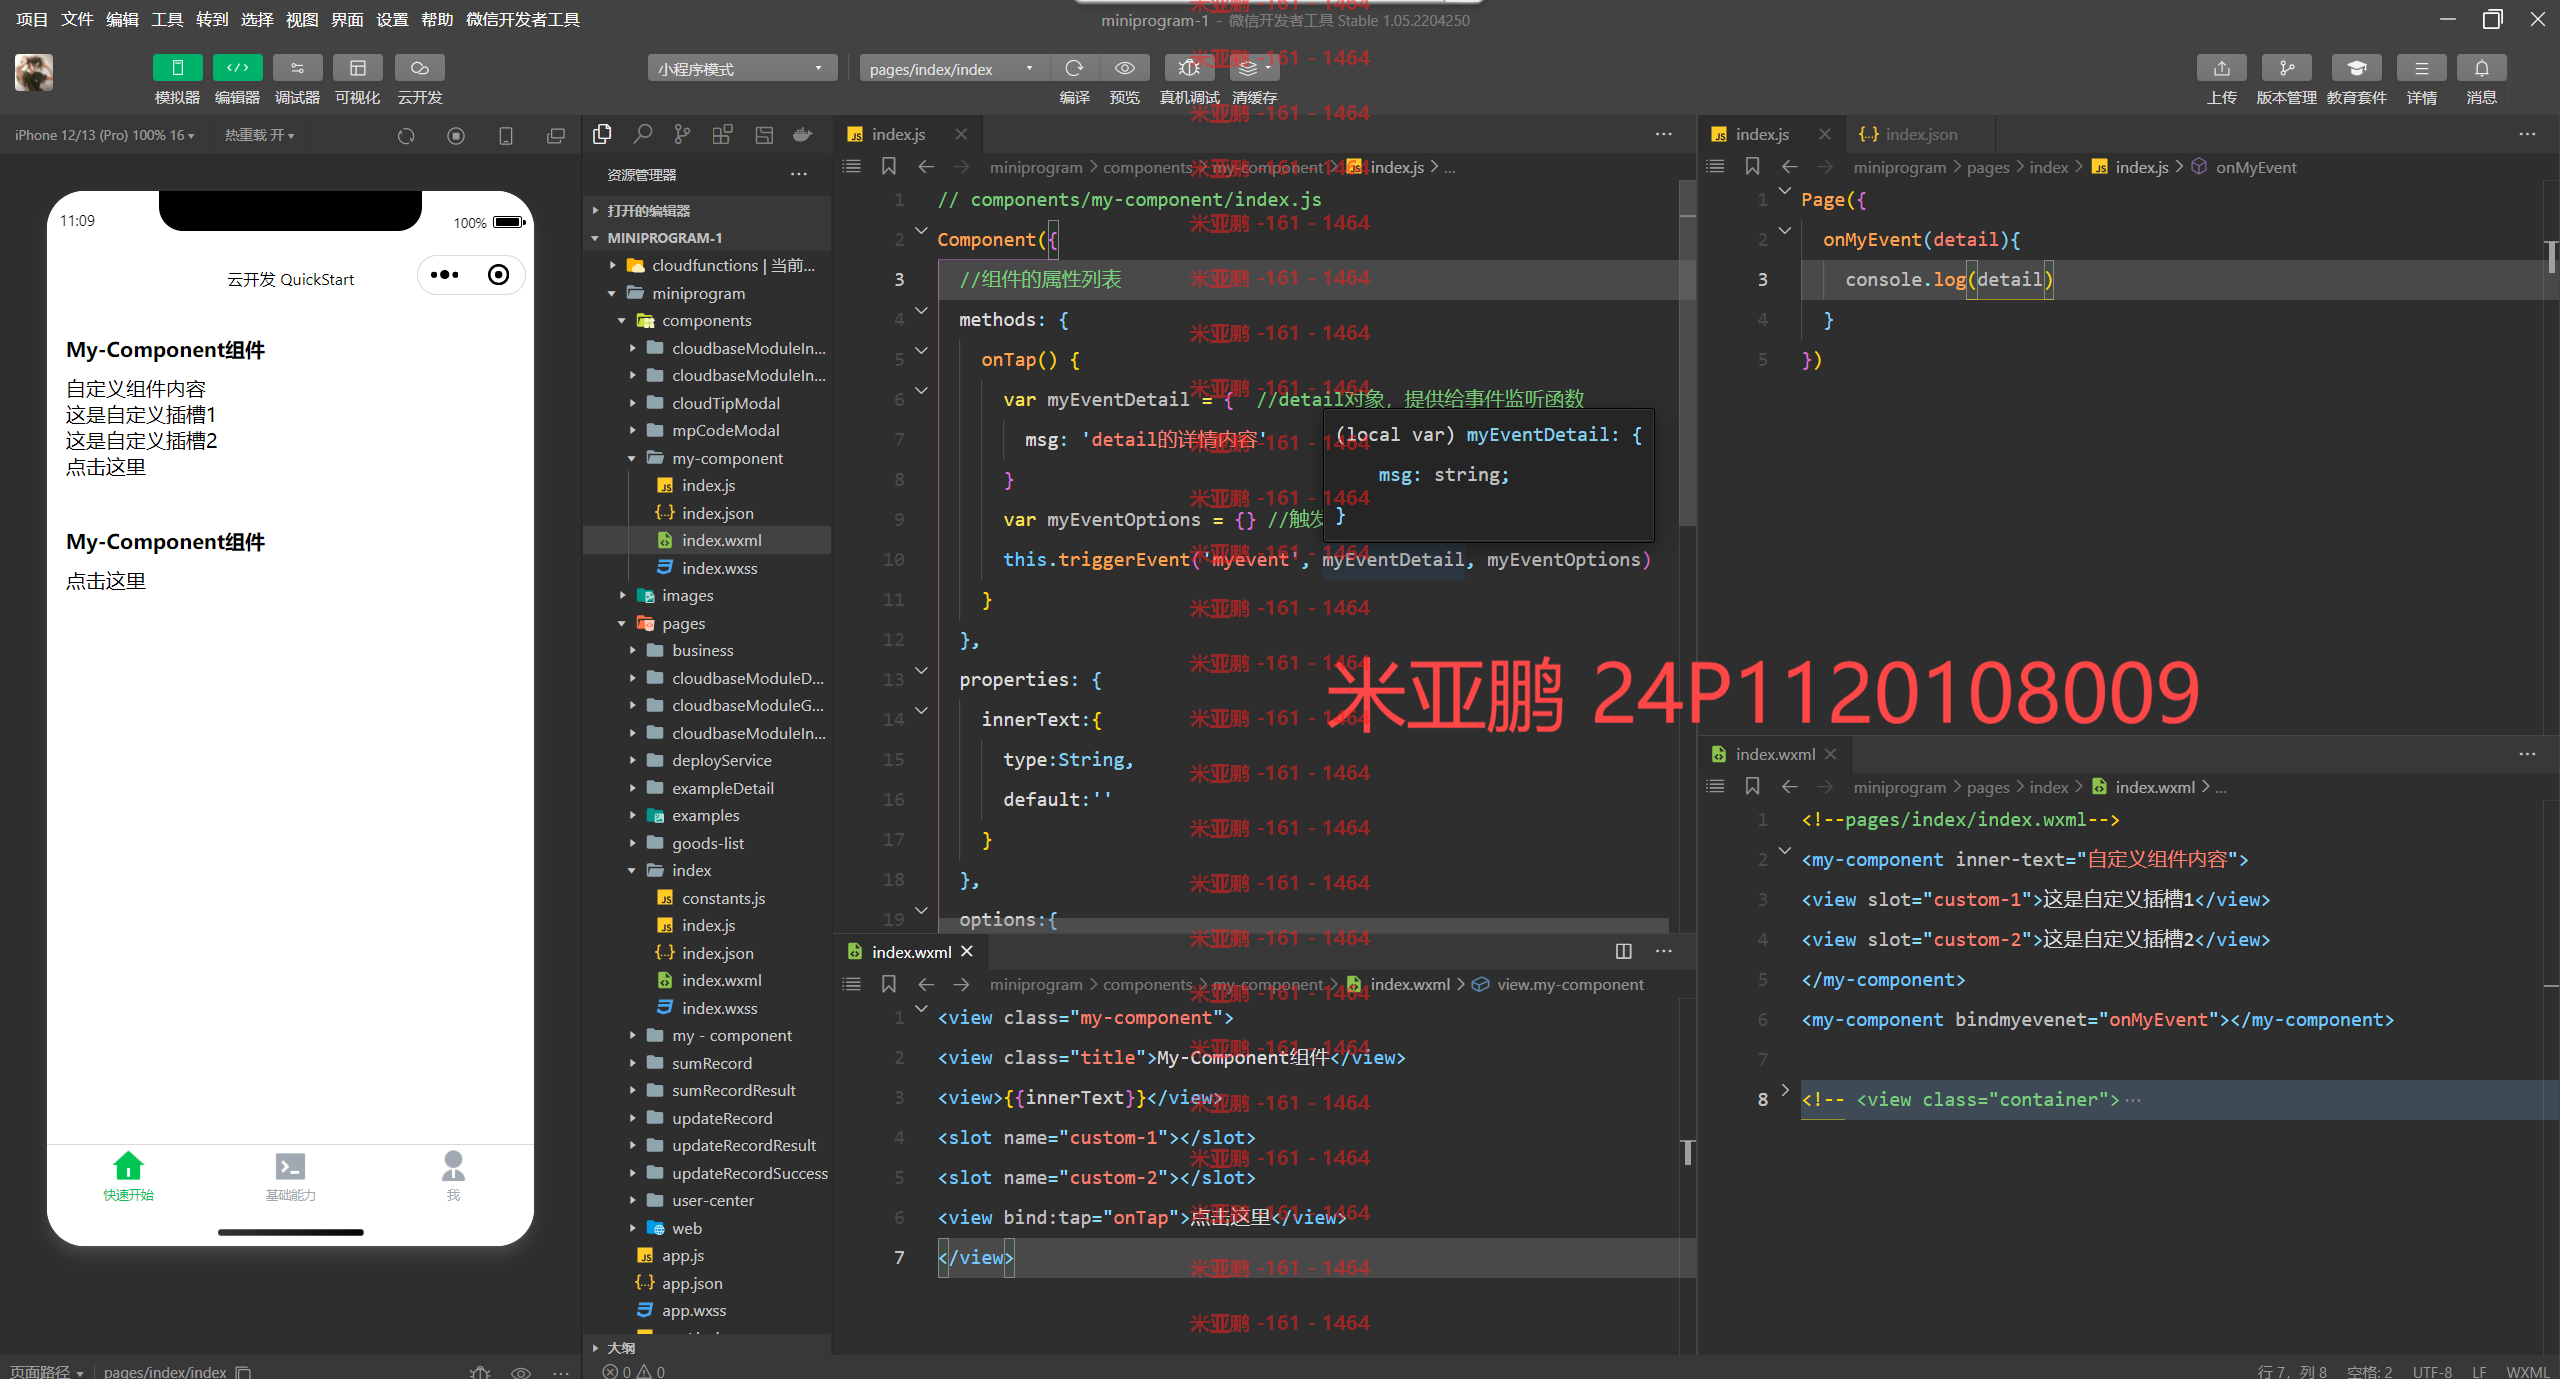Open the extensions icon in sidebar
This screenshot has height=1379, width=2560.
pos(722,134)
